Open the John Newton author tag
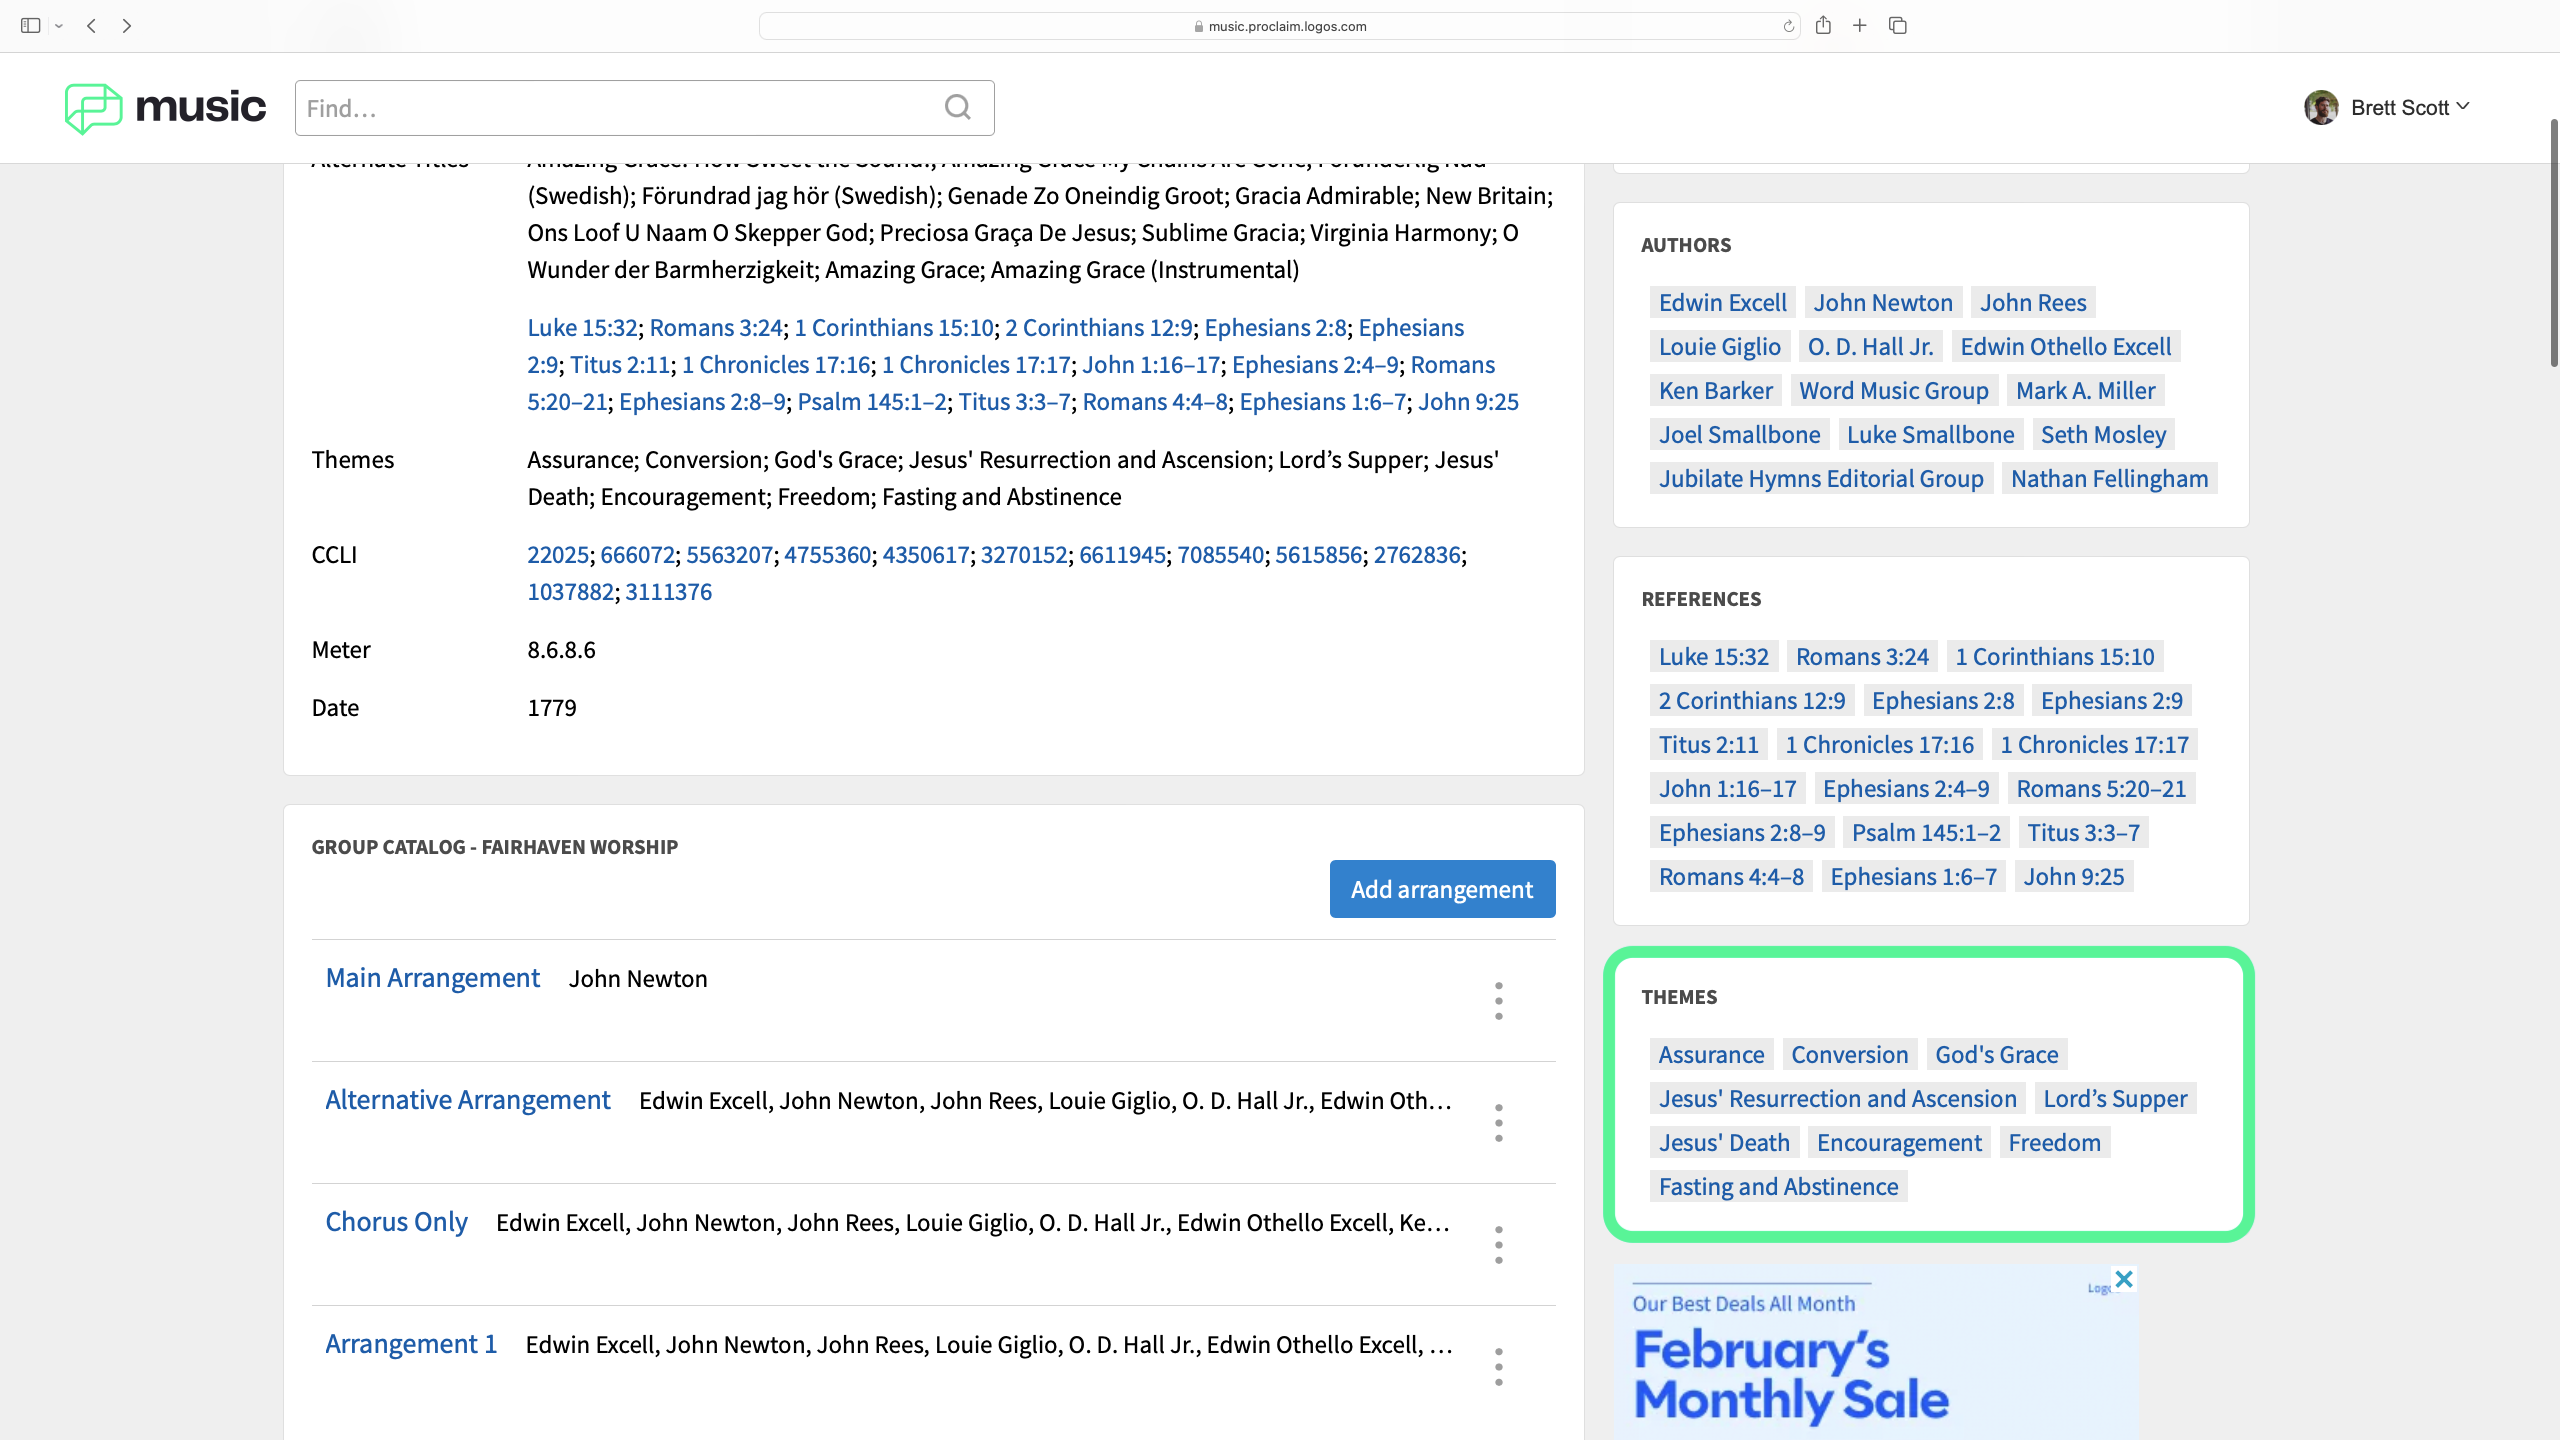This screenshot has height=1440, width=2560. tap(1882, 303)
